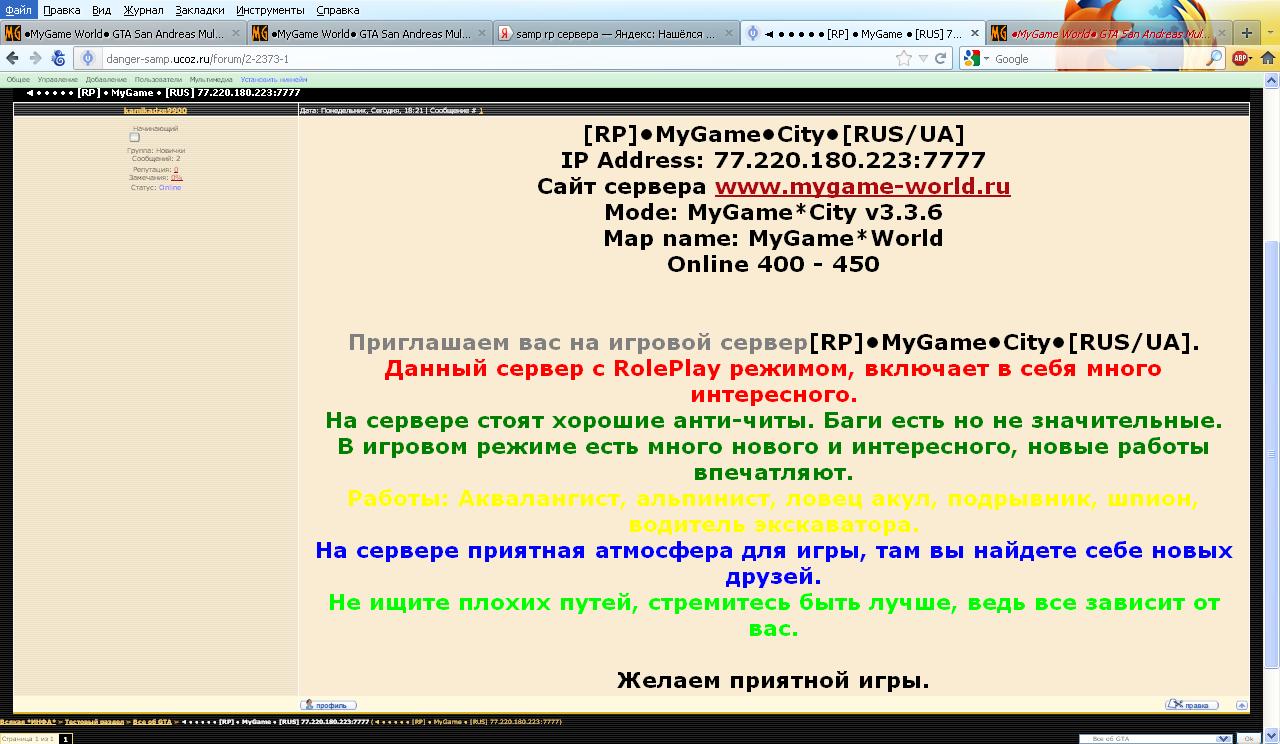Image resolution: width=1280 pixels, height=744 pixels.
Task: Click the профиль button under the post
Action: click(x=329, y=705)
